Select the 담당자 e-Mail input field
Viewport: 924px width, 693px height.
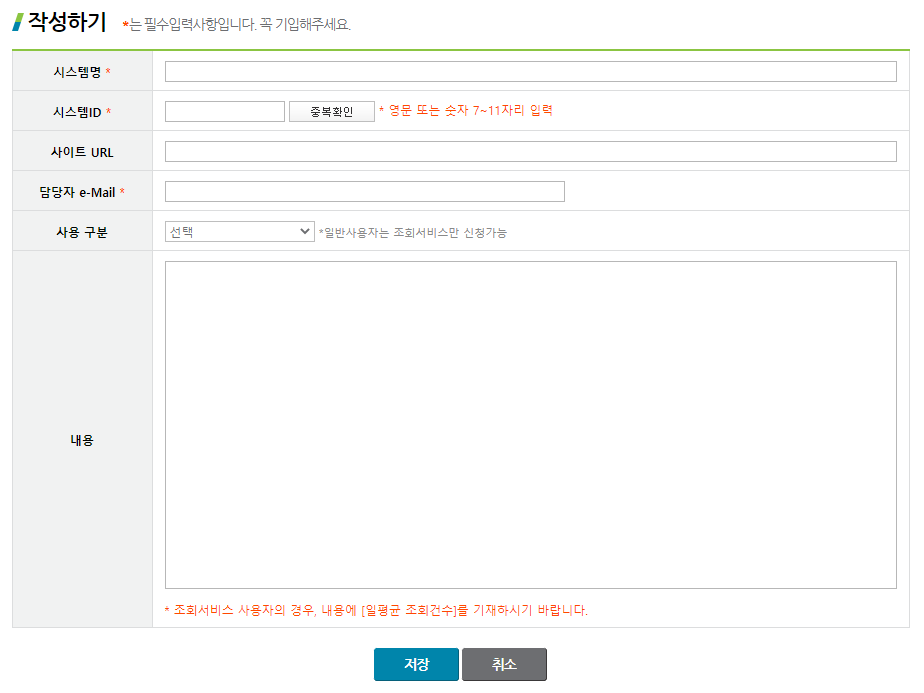click(364, 191)
